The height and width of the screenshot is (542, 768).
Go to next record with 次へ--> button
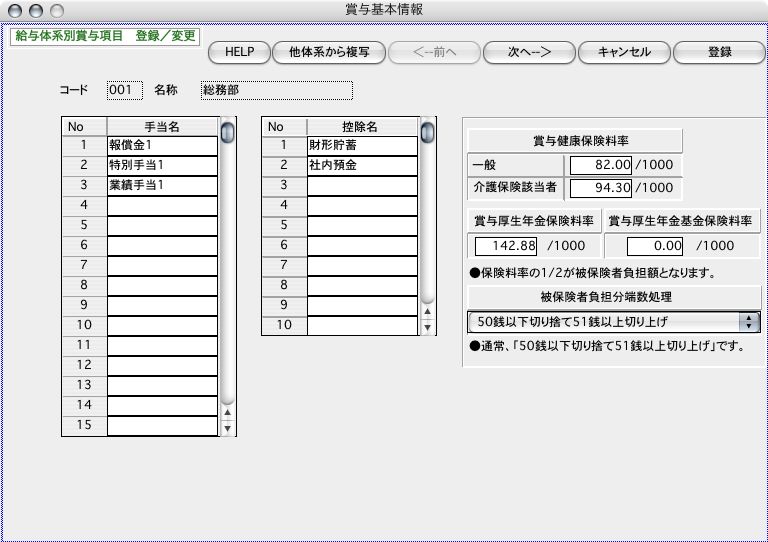529,52
